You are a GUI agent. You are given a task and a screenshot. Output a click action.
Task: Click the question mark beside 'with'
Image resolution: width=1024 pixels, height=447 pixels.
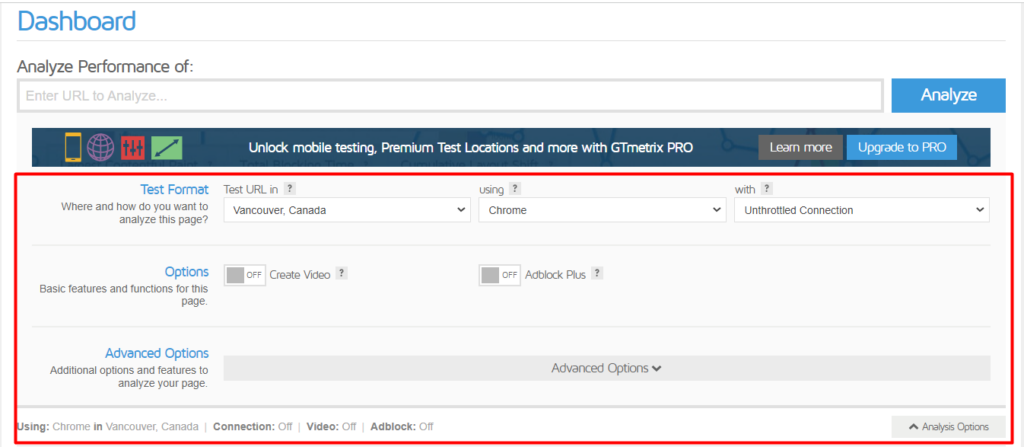(x=767, y=189)
